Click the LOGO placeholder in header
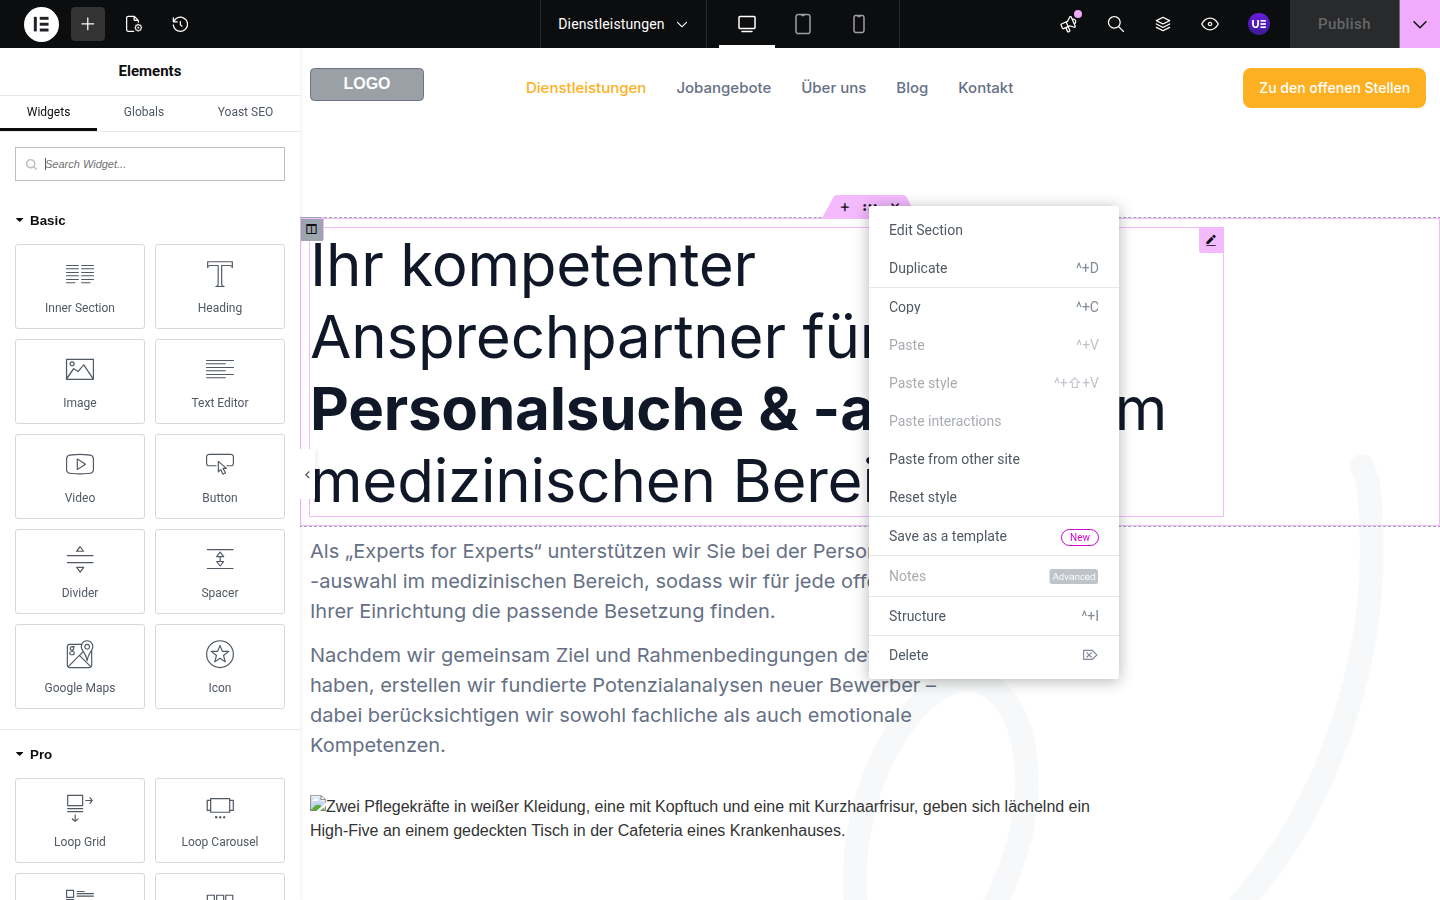Viewport: 1440px width, 900px height. click(x=367, y=84)
